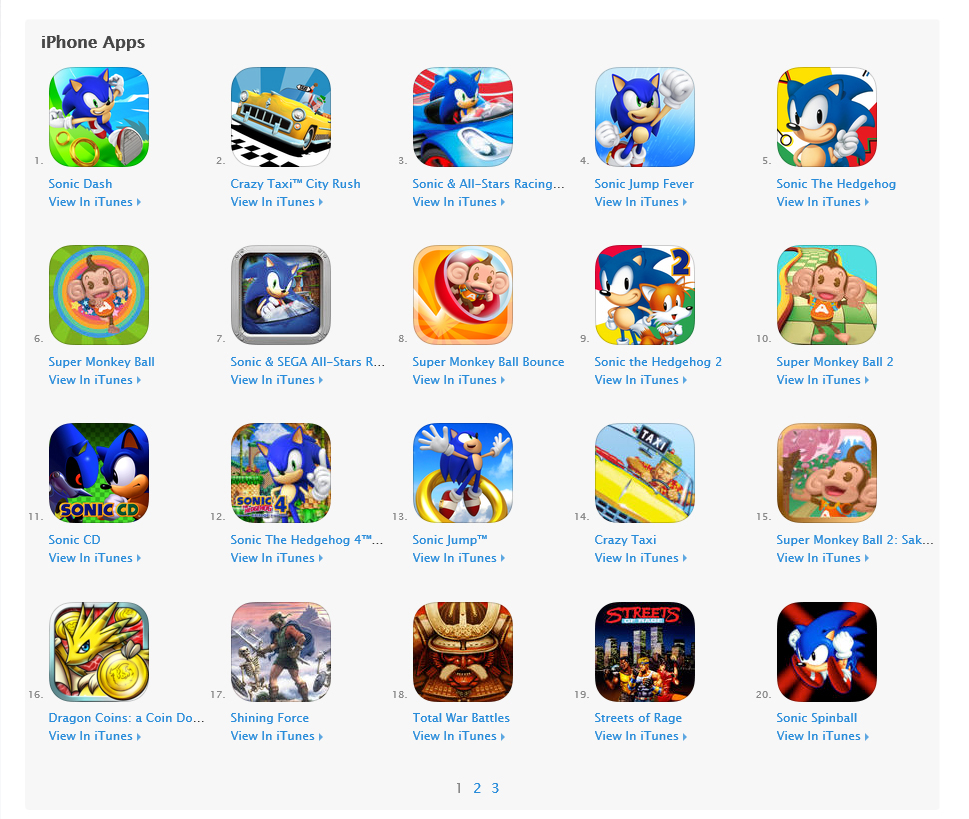Open the Streets of Rage icon

[645, 651]
